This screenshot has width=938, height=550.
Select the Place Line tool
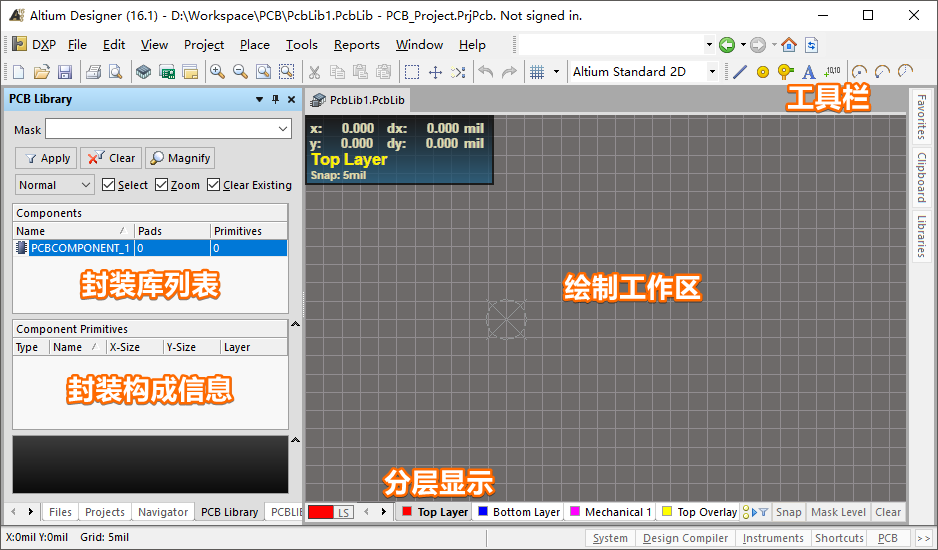(x=739, y=72)
